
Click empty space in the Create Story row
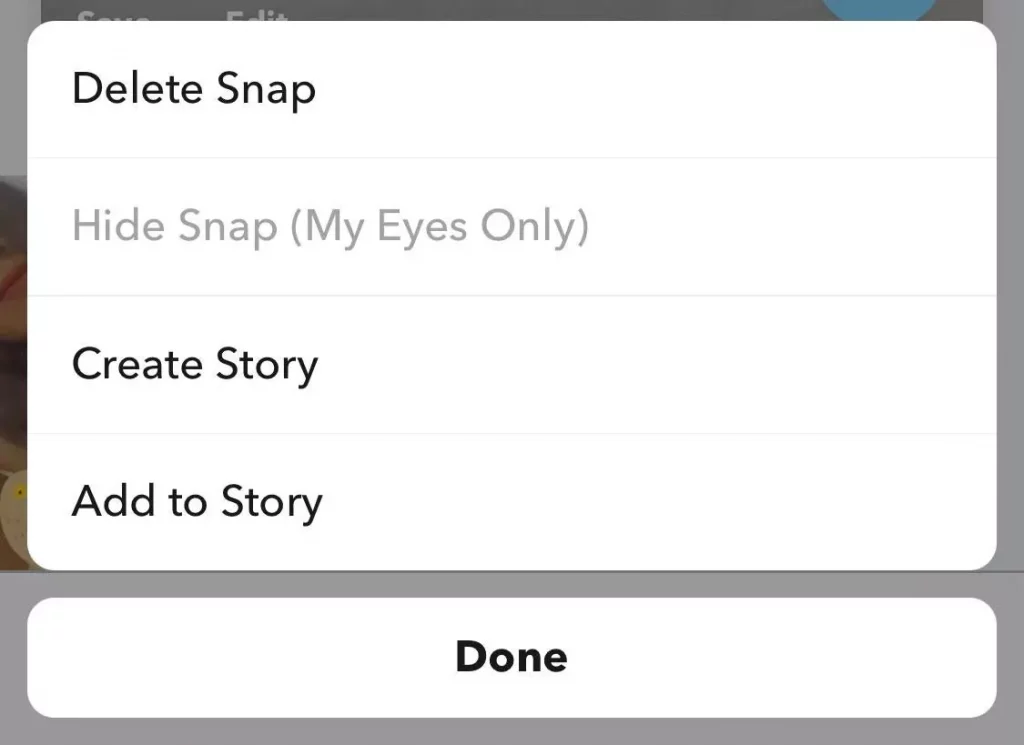coord(653,364)
